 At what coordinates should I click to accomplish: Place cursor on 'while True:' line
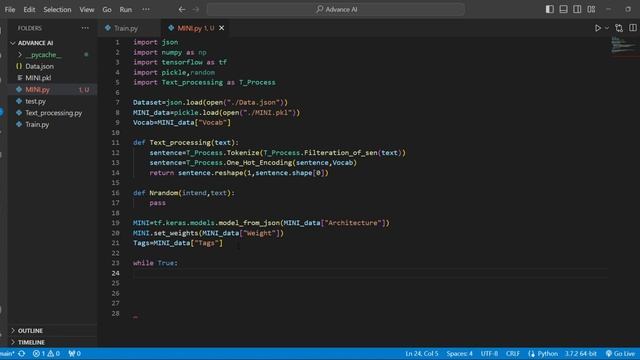coord(155,263)
